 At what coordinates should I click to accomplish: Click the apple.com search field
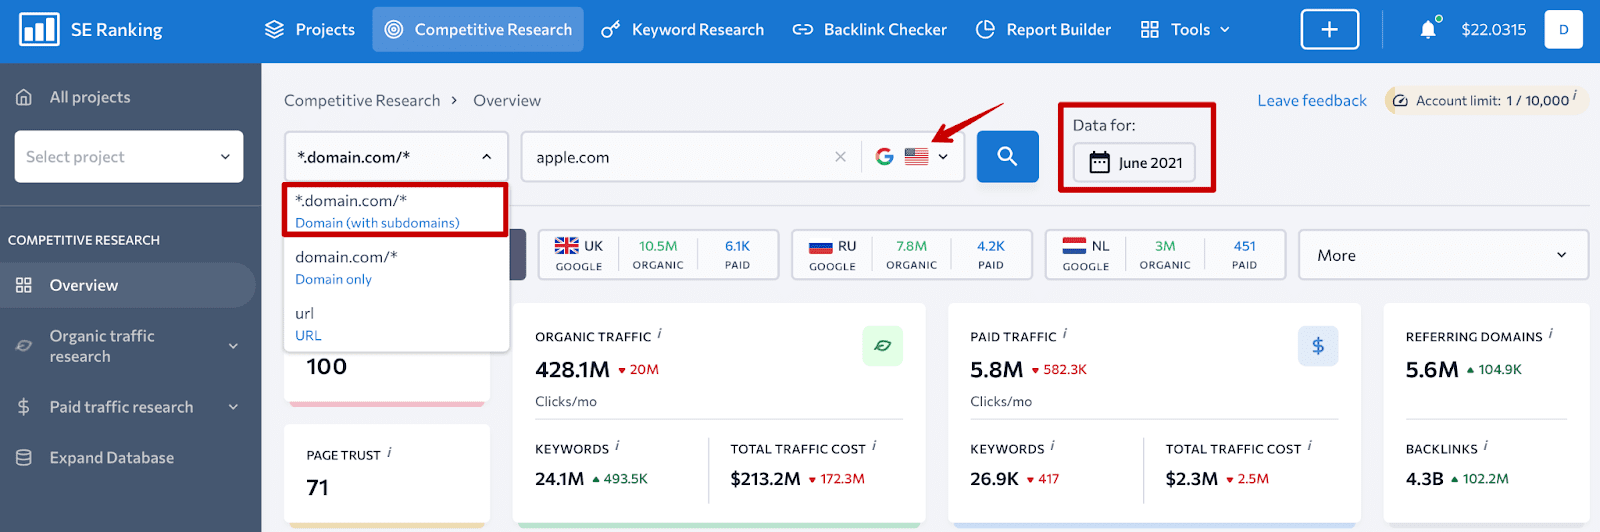(x=680, y=157)
